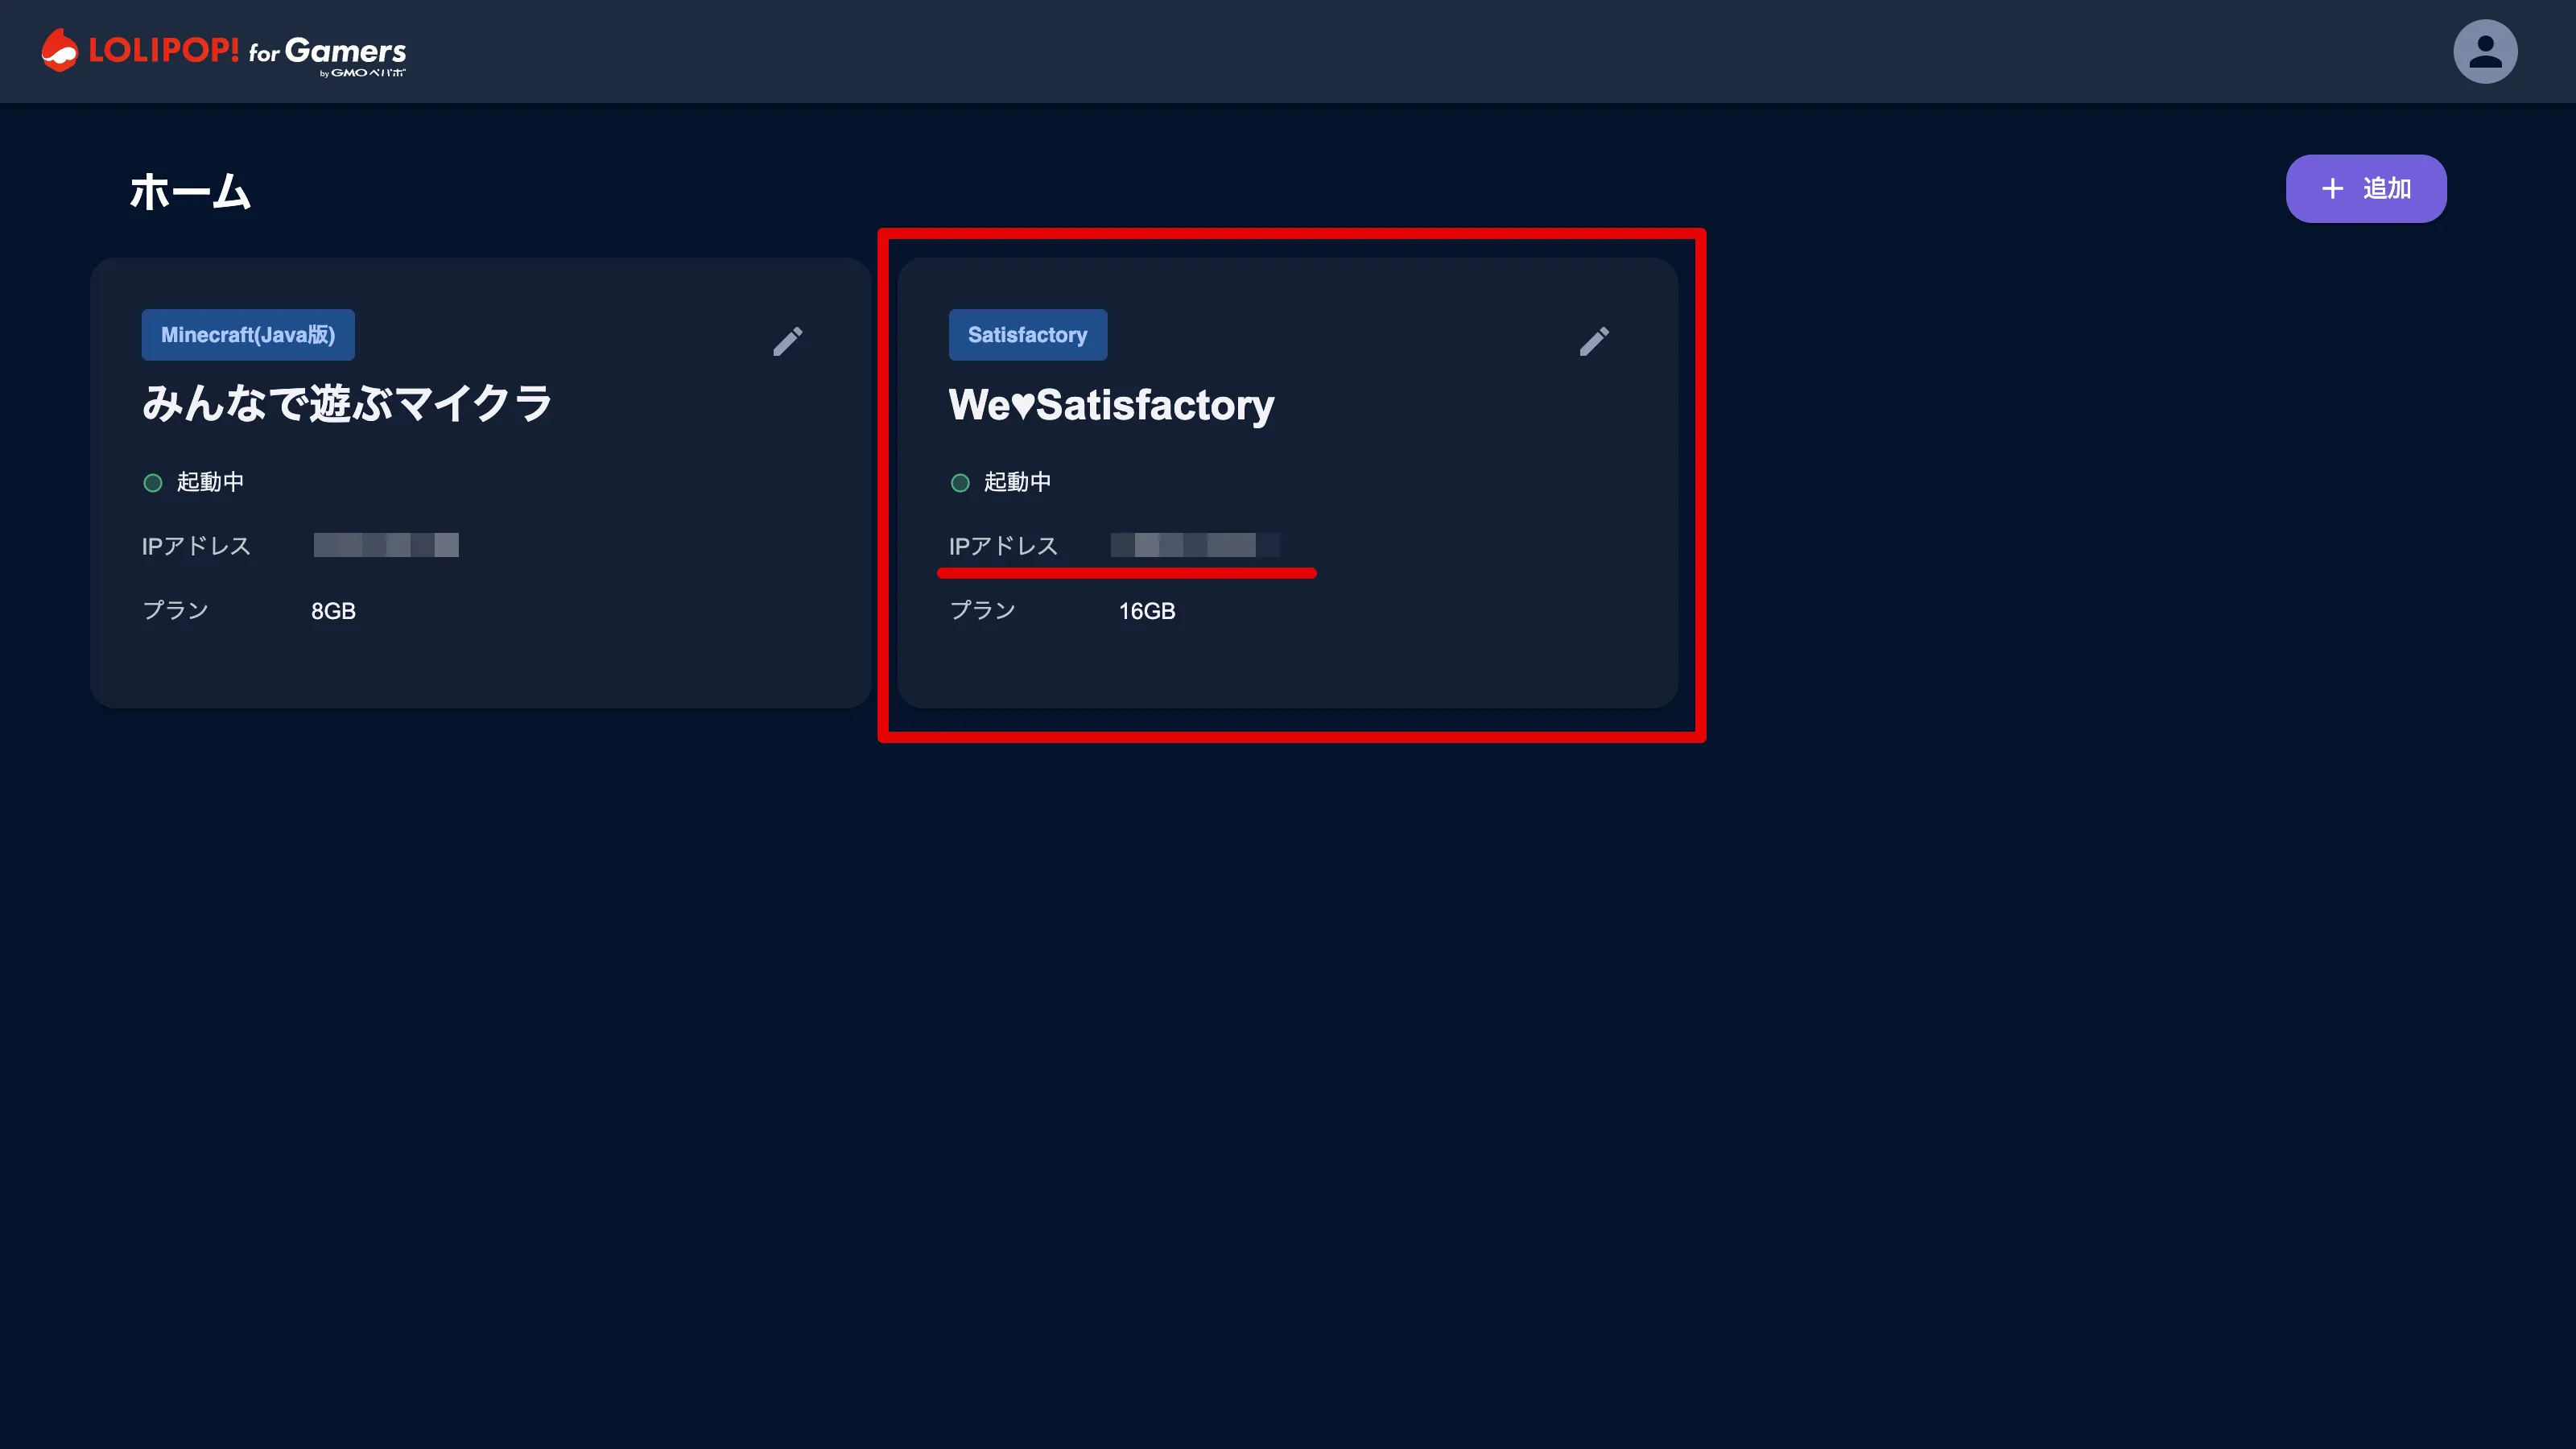Click the IPアドレス label on Minecraft card
This screenshot has width=2576, height=1449.
click(x=196, y=546)
